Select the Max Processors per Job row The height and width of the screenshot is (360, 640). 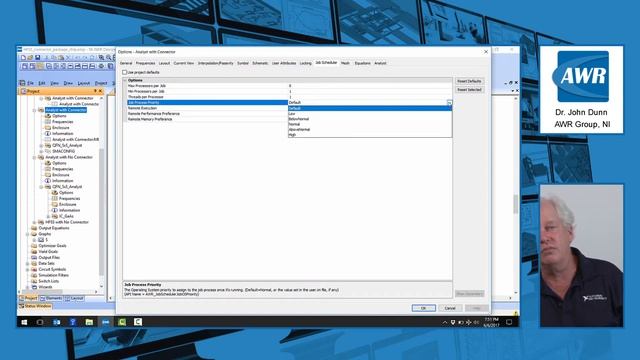(x=288, y=86)
